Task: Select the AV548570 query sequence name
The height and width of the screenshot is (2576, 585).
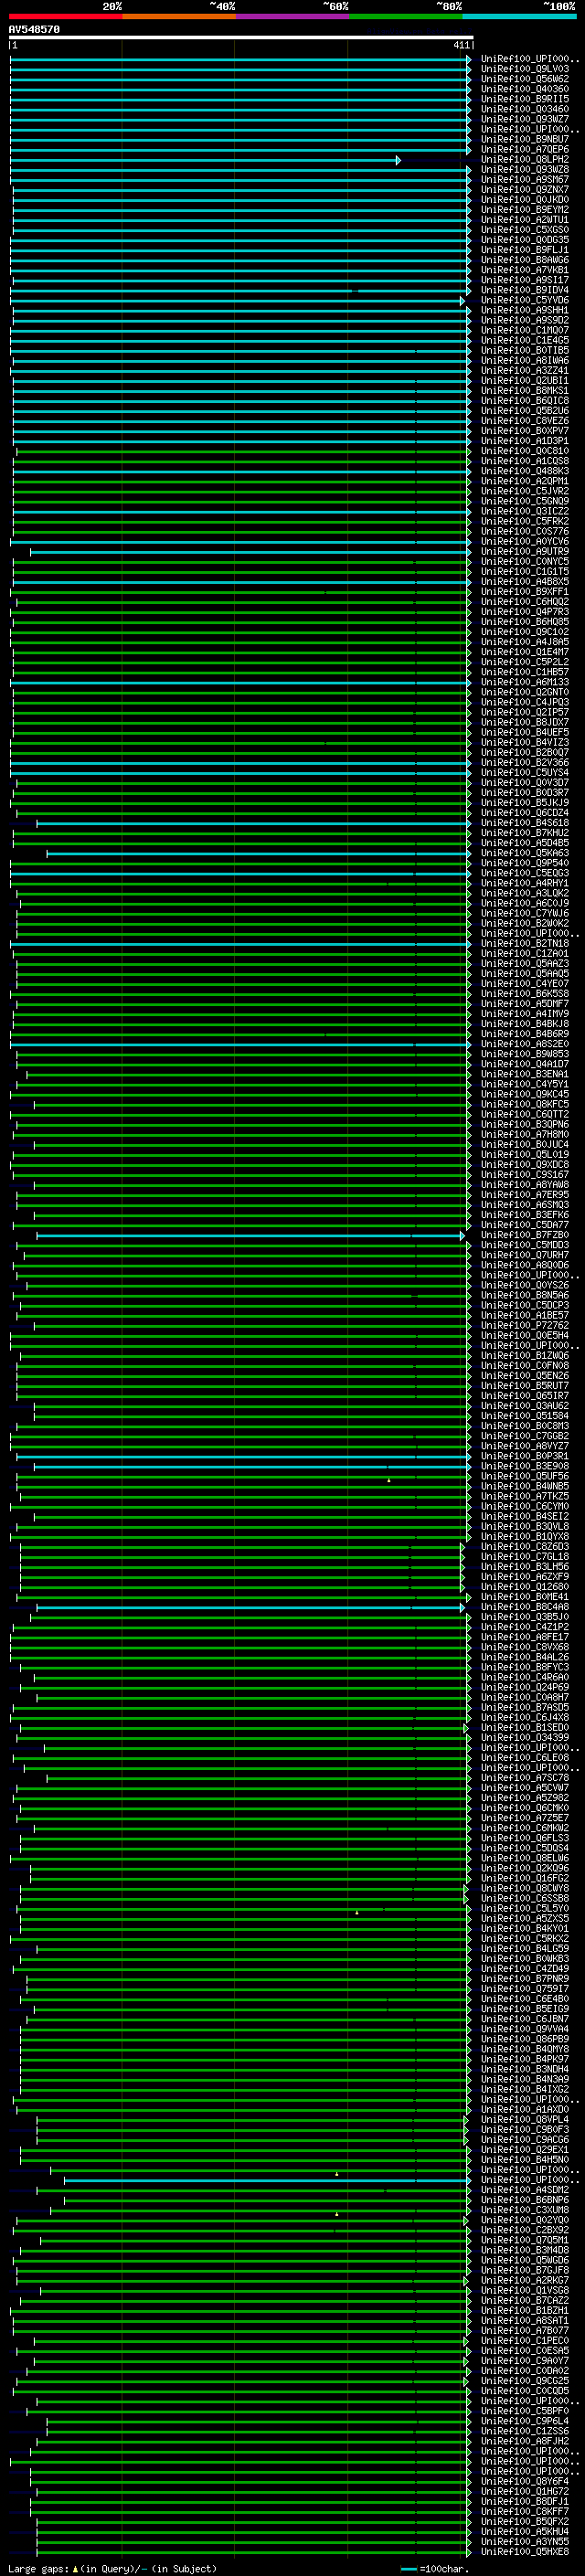Action: [34, 30]
